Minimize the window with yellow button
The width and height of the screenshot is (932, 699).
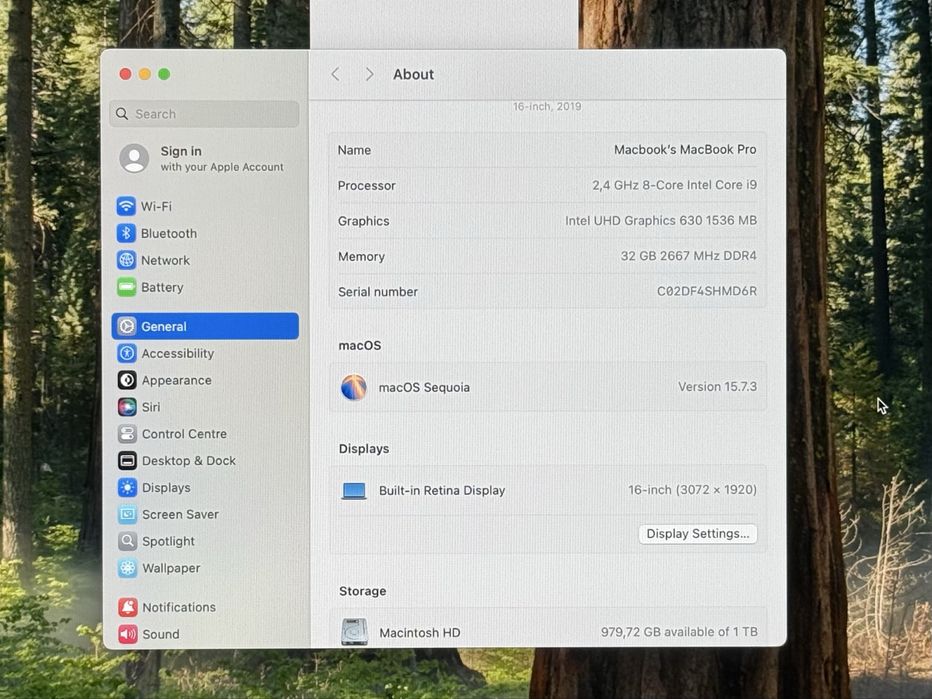click(x=144, y=74)
